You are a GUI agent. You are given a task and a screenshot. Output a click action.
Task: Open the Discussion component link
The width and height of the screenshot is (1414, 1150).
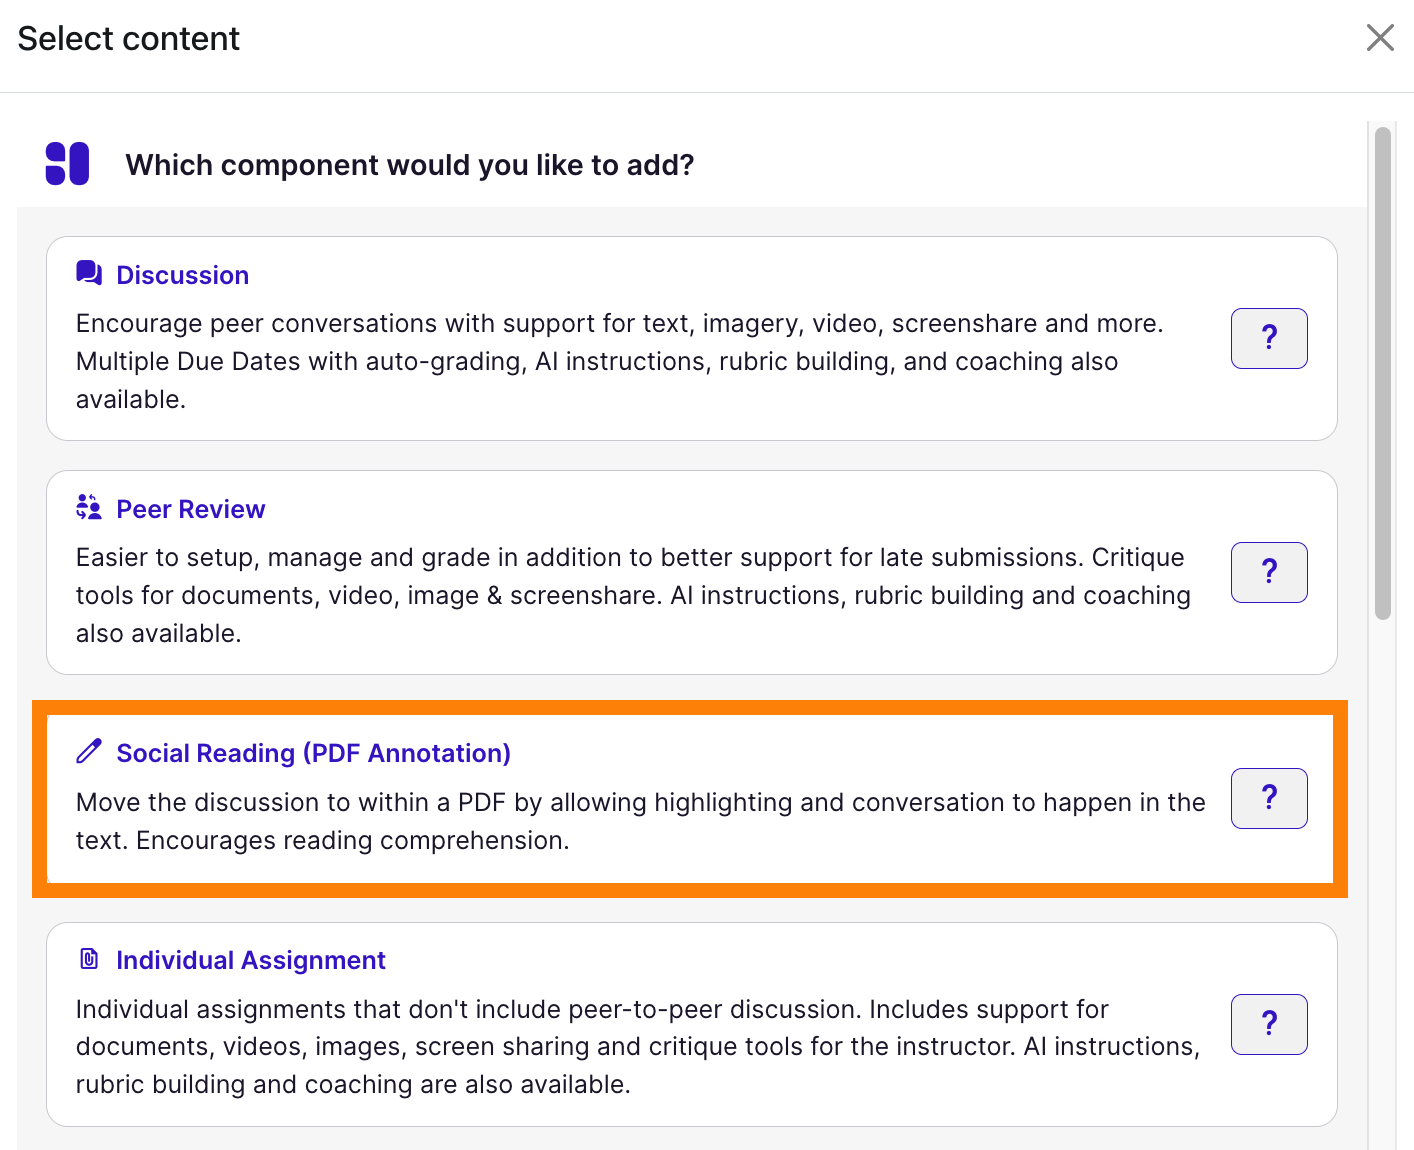[x=182, y=274]
